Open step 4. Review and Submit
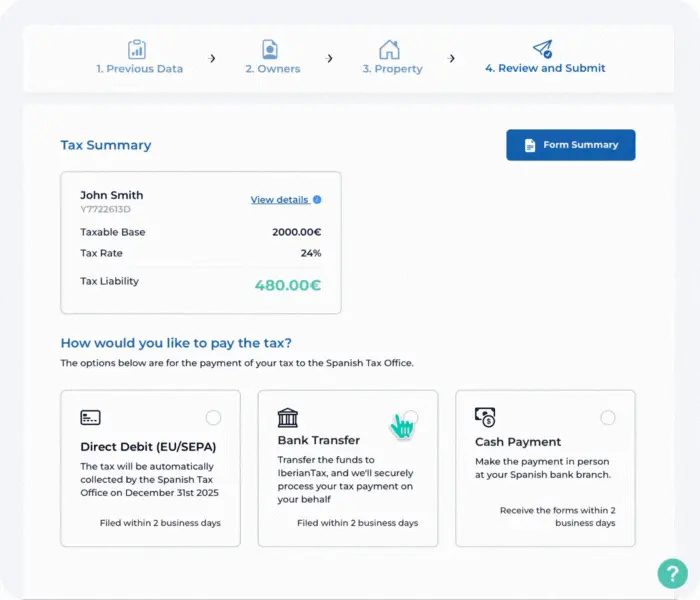 click(x=545, y=69)
